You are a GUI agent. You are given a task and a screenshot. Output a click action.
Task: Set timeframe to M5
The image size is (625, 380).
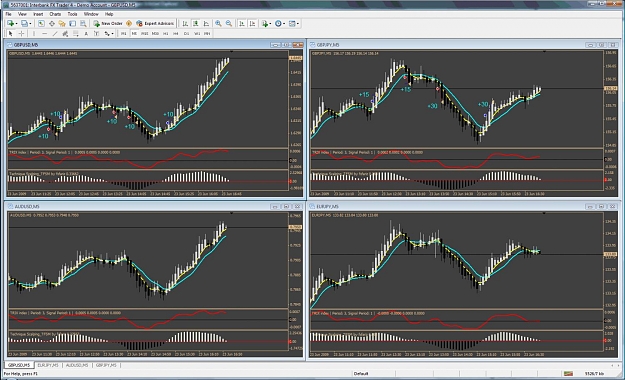coord(134,34)
